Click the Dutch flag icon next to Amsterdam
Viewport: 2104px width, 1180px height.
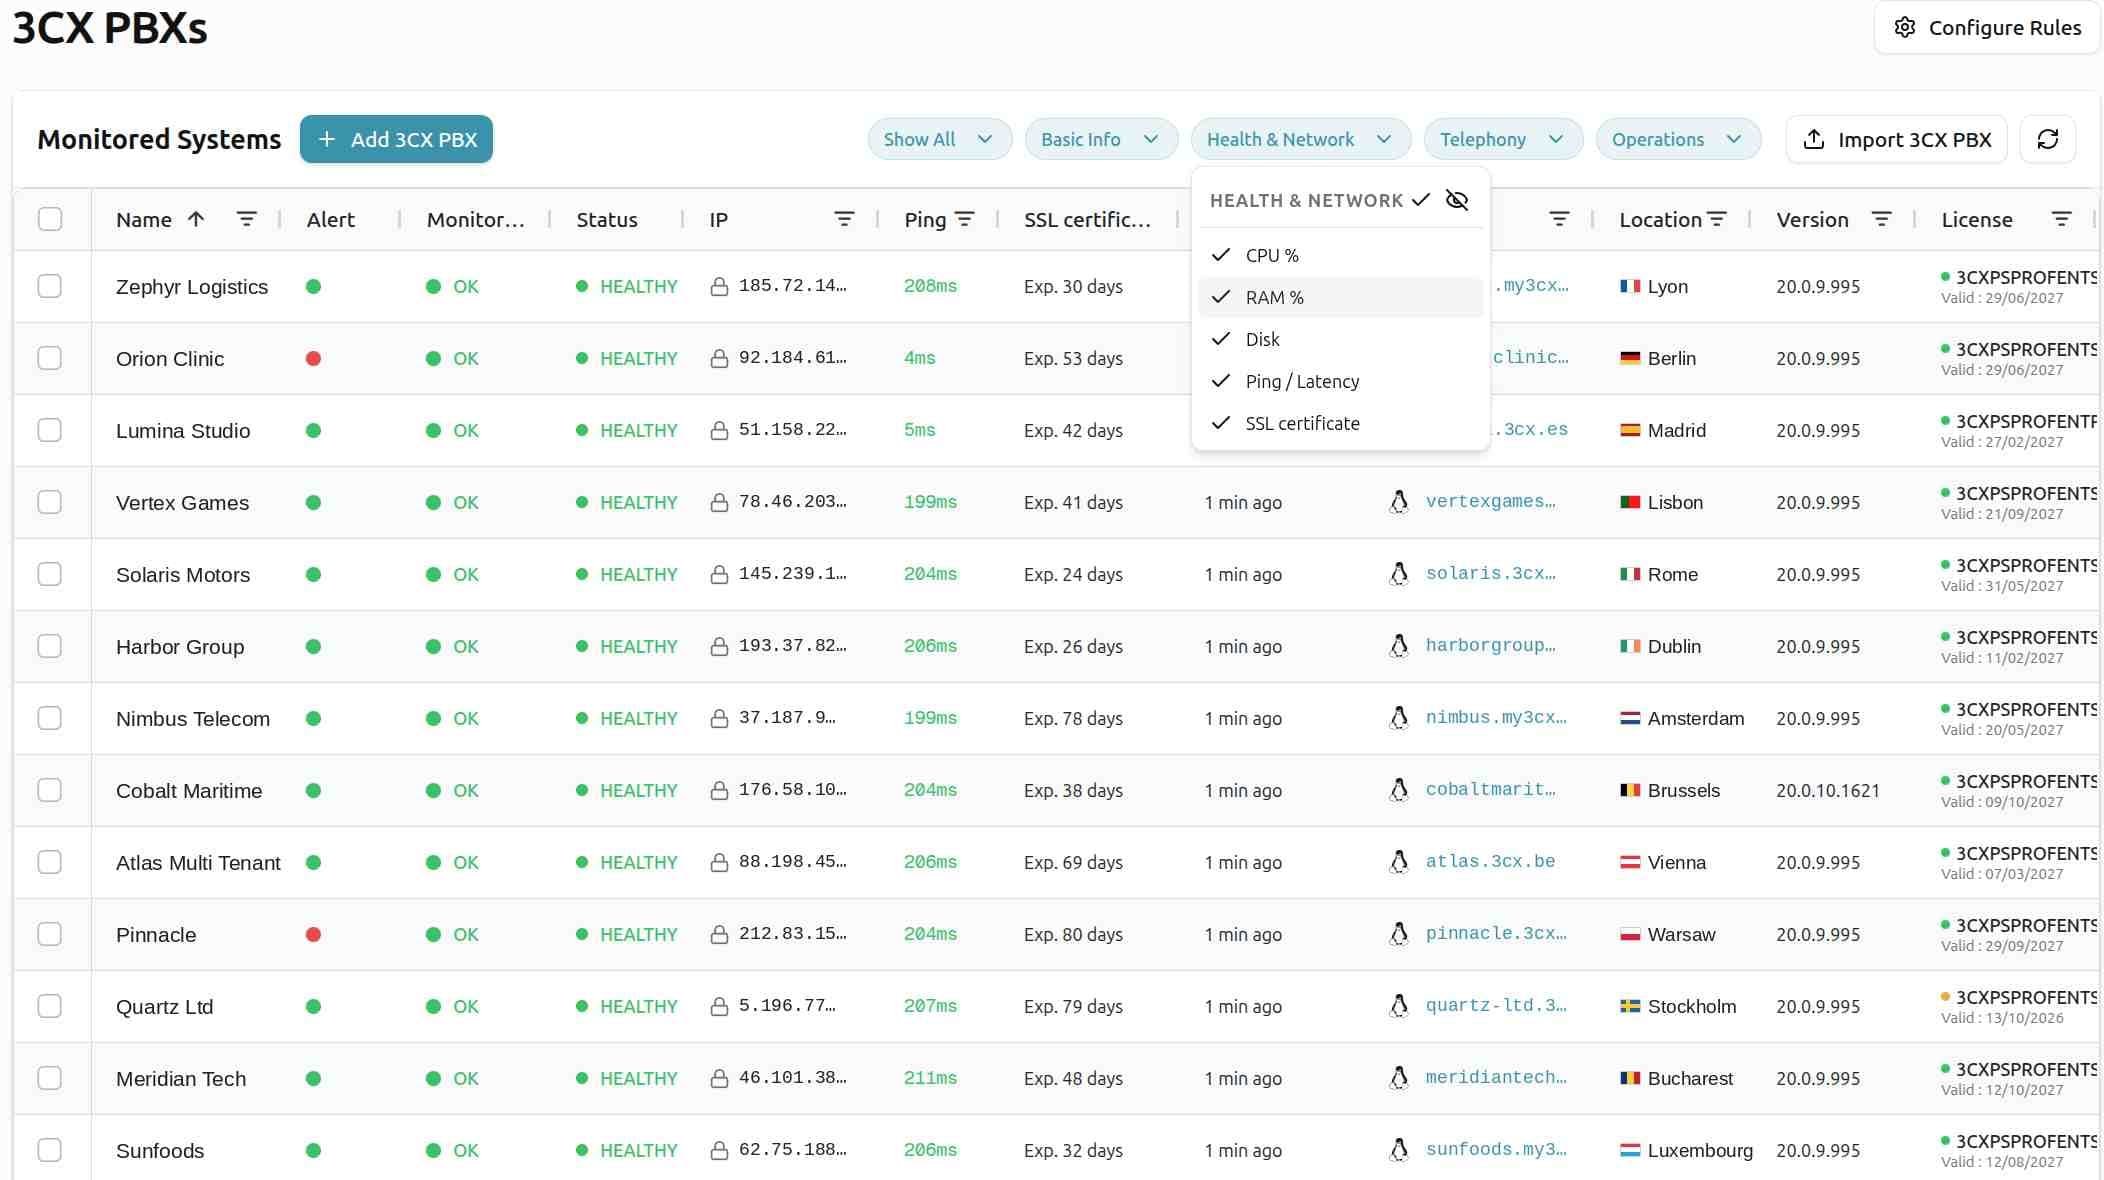1630,718
